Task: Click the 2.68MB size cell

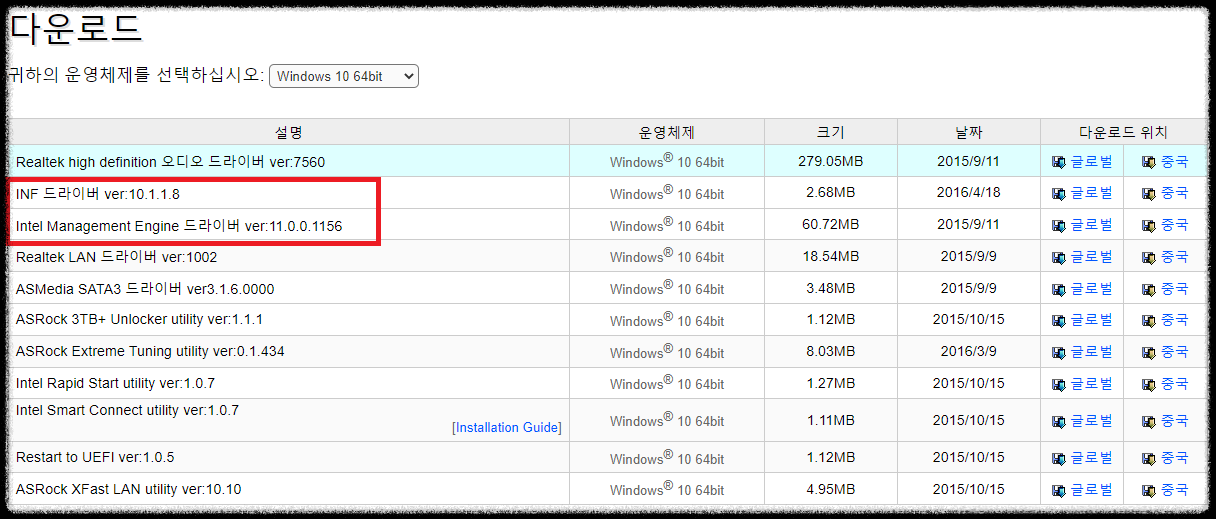Action: click(831, 193)
